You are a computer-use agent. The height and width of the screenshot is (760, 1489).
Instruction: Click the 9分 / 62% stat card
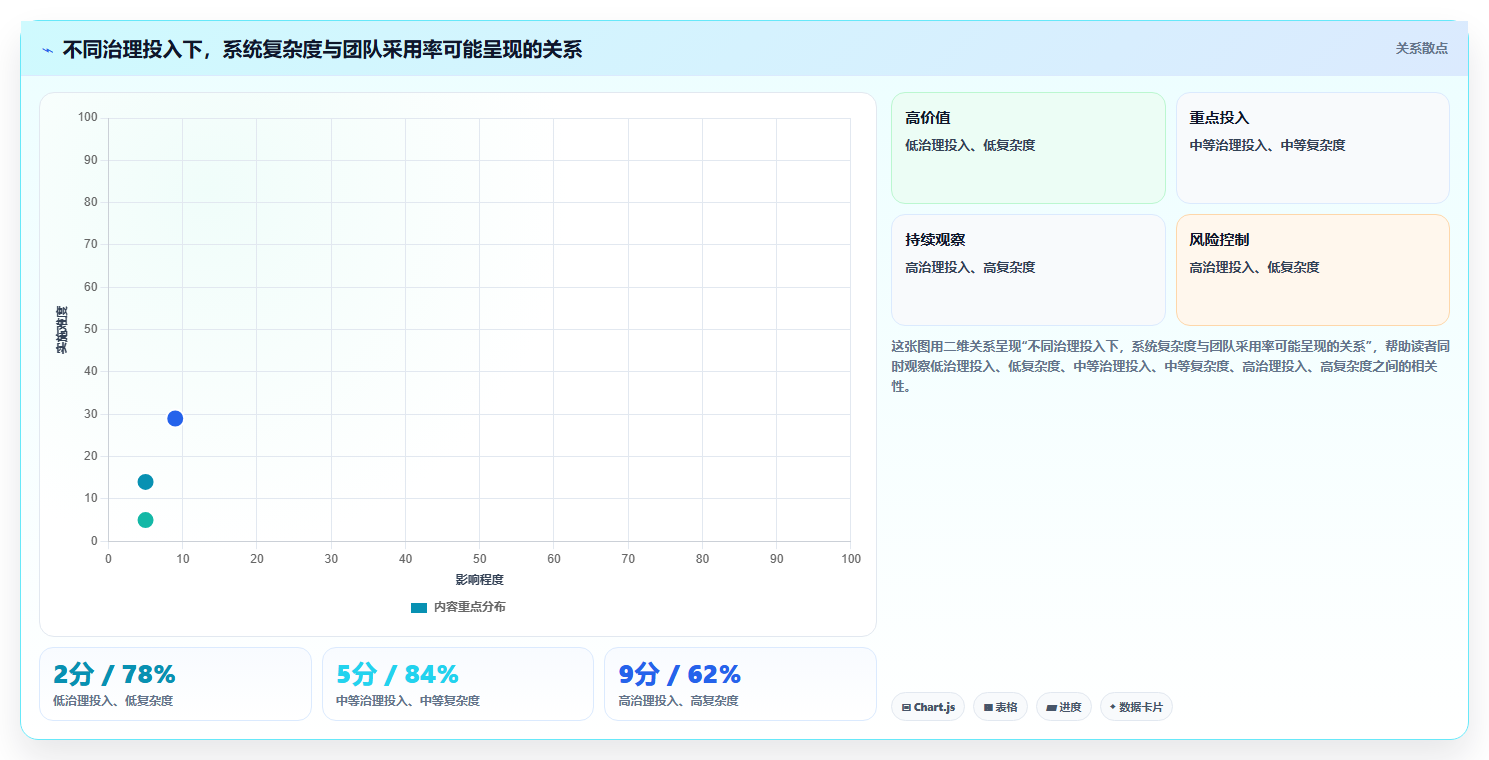[x=740, y=684]
